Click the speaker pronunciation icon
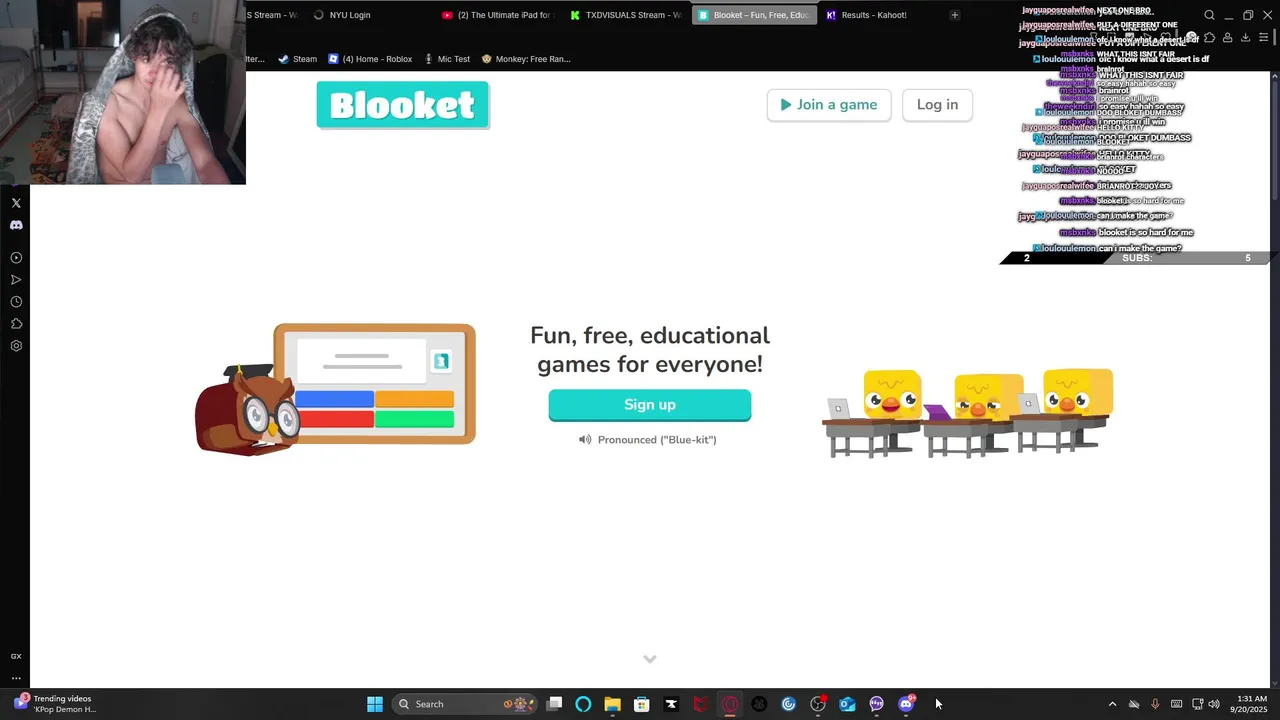This screenshot has height=720, width=1280. click(x=585, y=440)
